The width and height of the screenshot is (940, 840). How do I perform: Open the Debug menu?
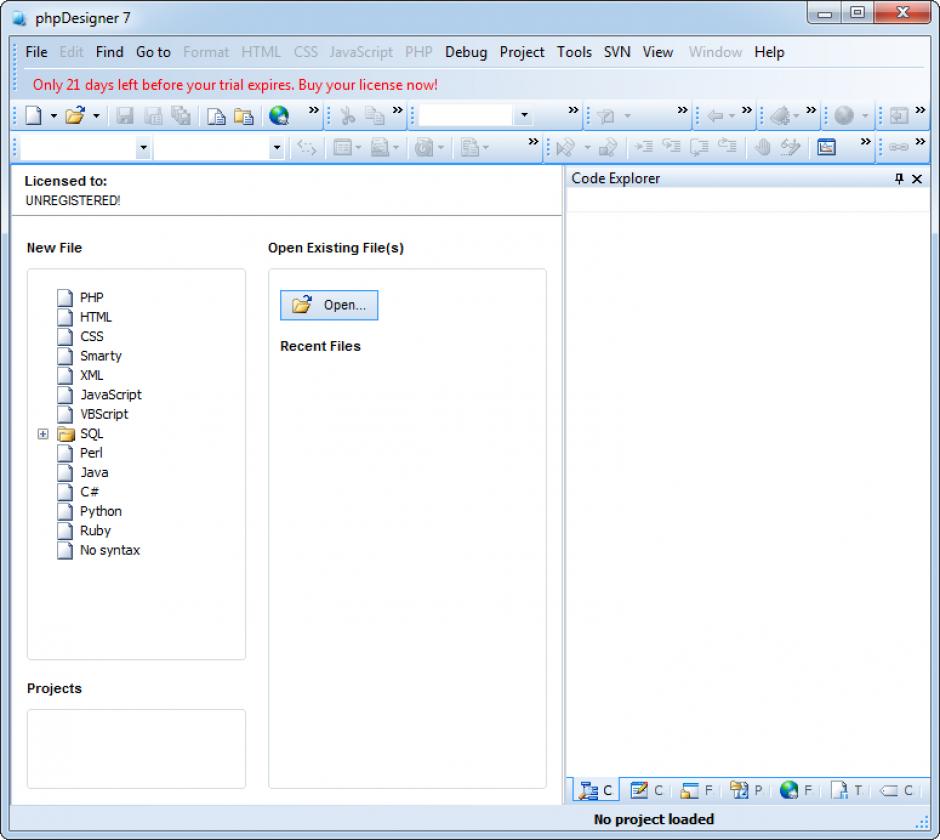coord(466,52)
